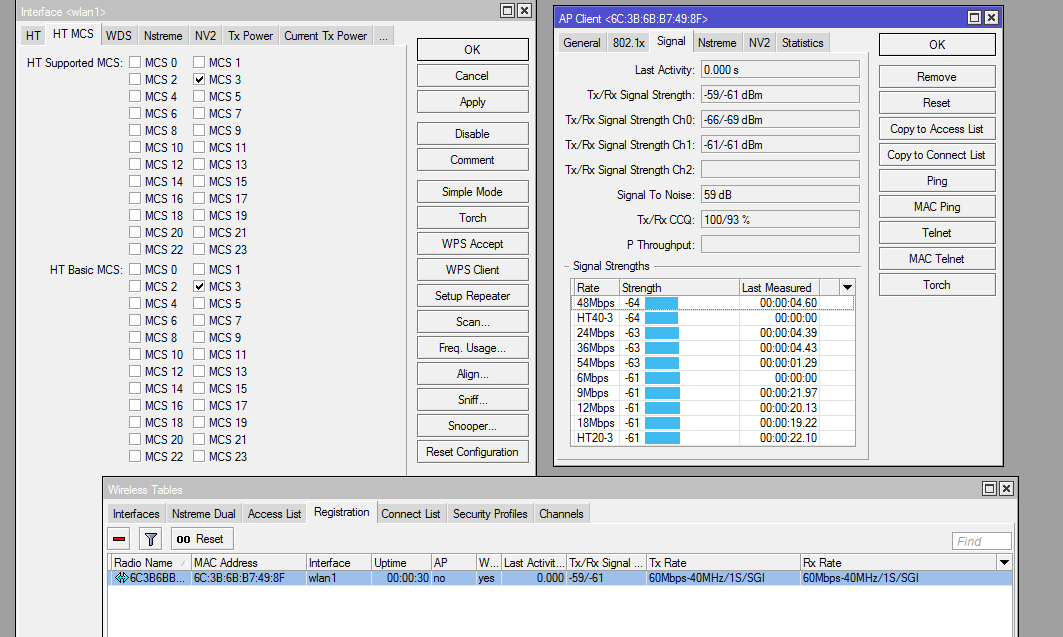This screenshot has width=1063, height=637.
Task: Click the Signal To Noise value field
Action: click(x=780, y=194)
